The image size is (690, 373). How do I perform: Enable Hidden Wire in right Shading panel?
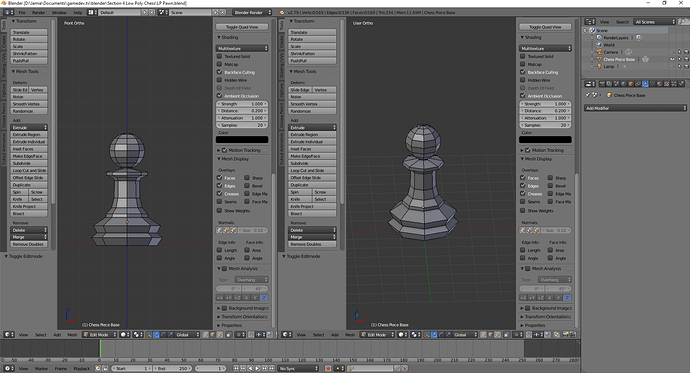click(523, 80)
